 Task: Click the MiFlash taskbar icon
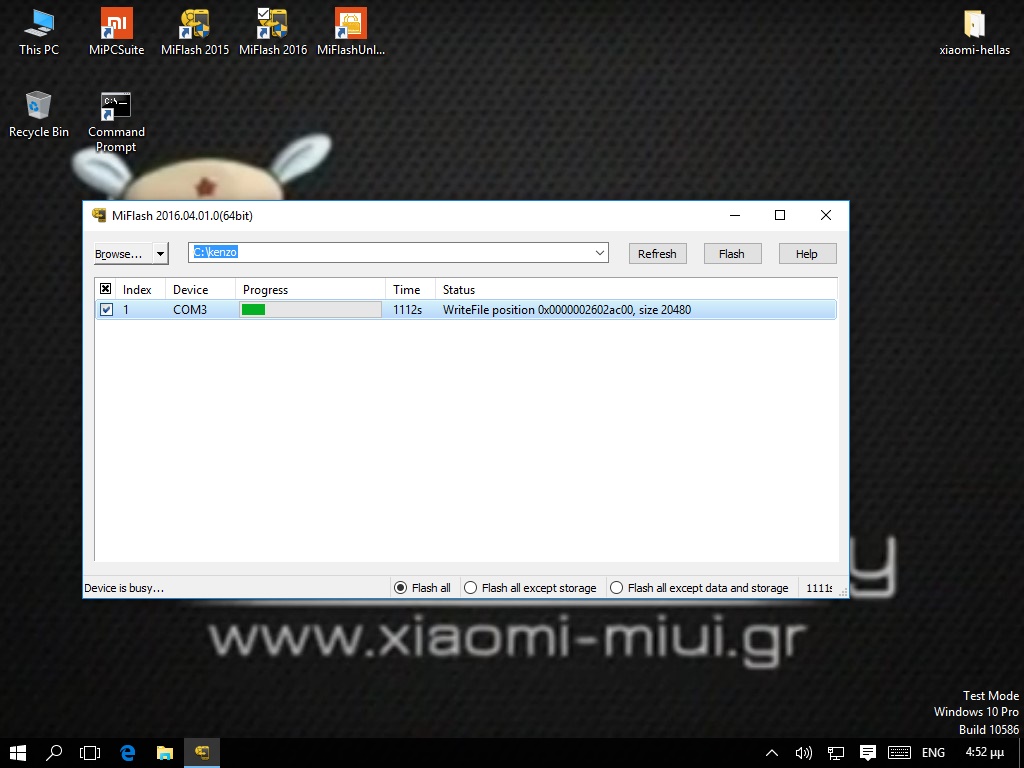[x=202, y=752]
